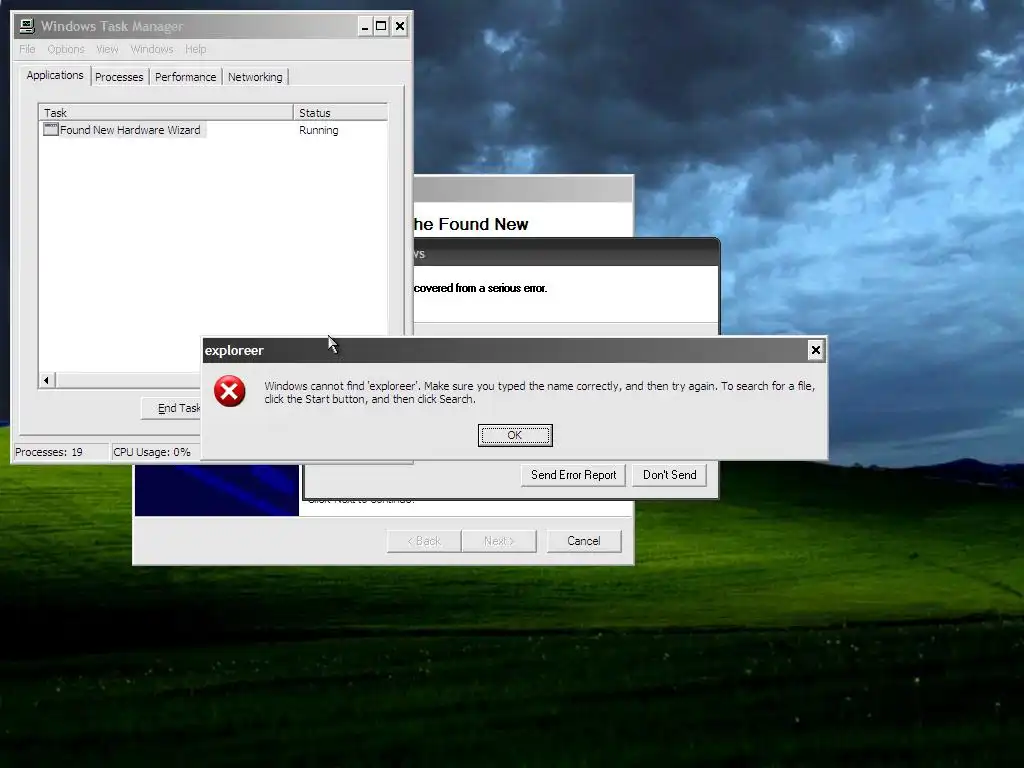Maximize the Windows Task Manager window
This screenshot has height=768, width=1024.
coord(381,26)
